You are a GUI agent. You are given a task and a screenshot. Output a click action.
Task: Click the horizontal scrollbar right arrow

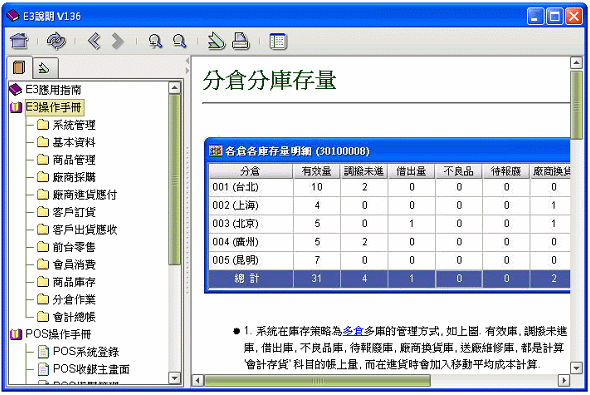click(x=563, y=380)
